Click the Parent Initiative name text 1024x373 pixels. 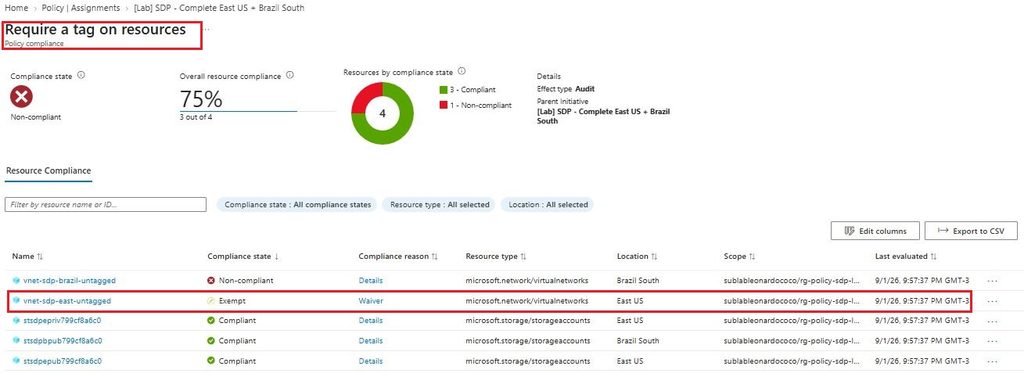click(x=603, y=116)
